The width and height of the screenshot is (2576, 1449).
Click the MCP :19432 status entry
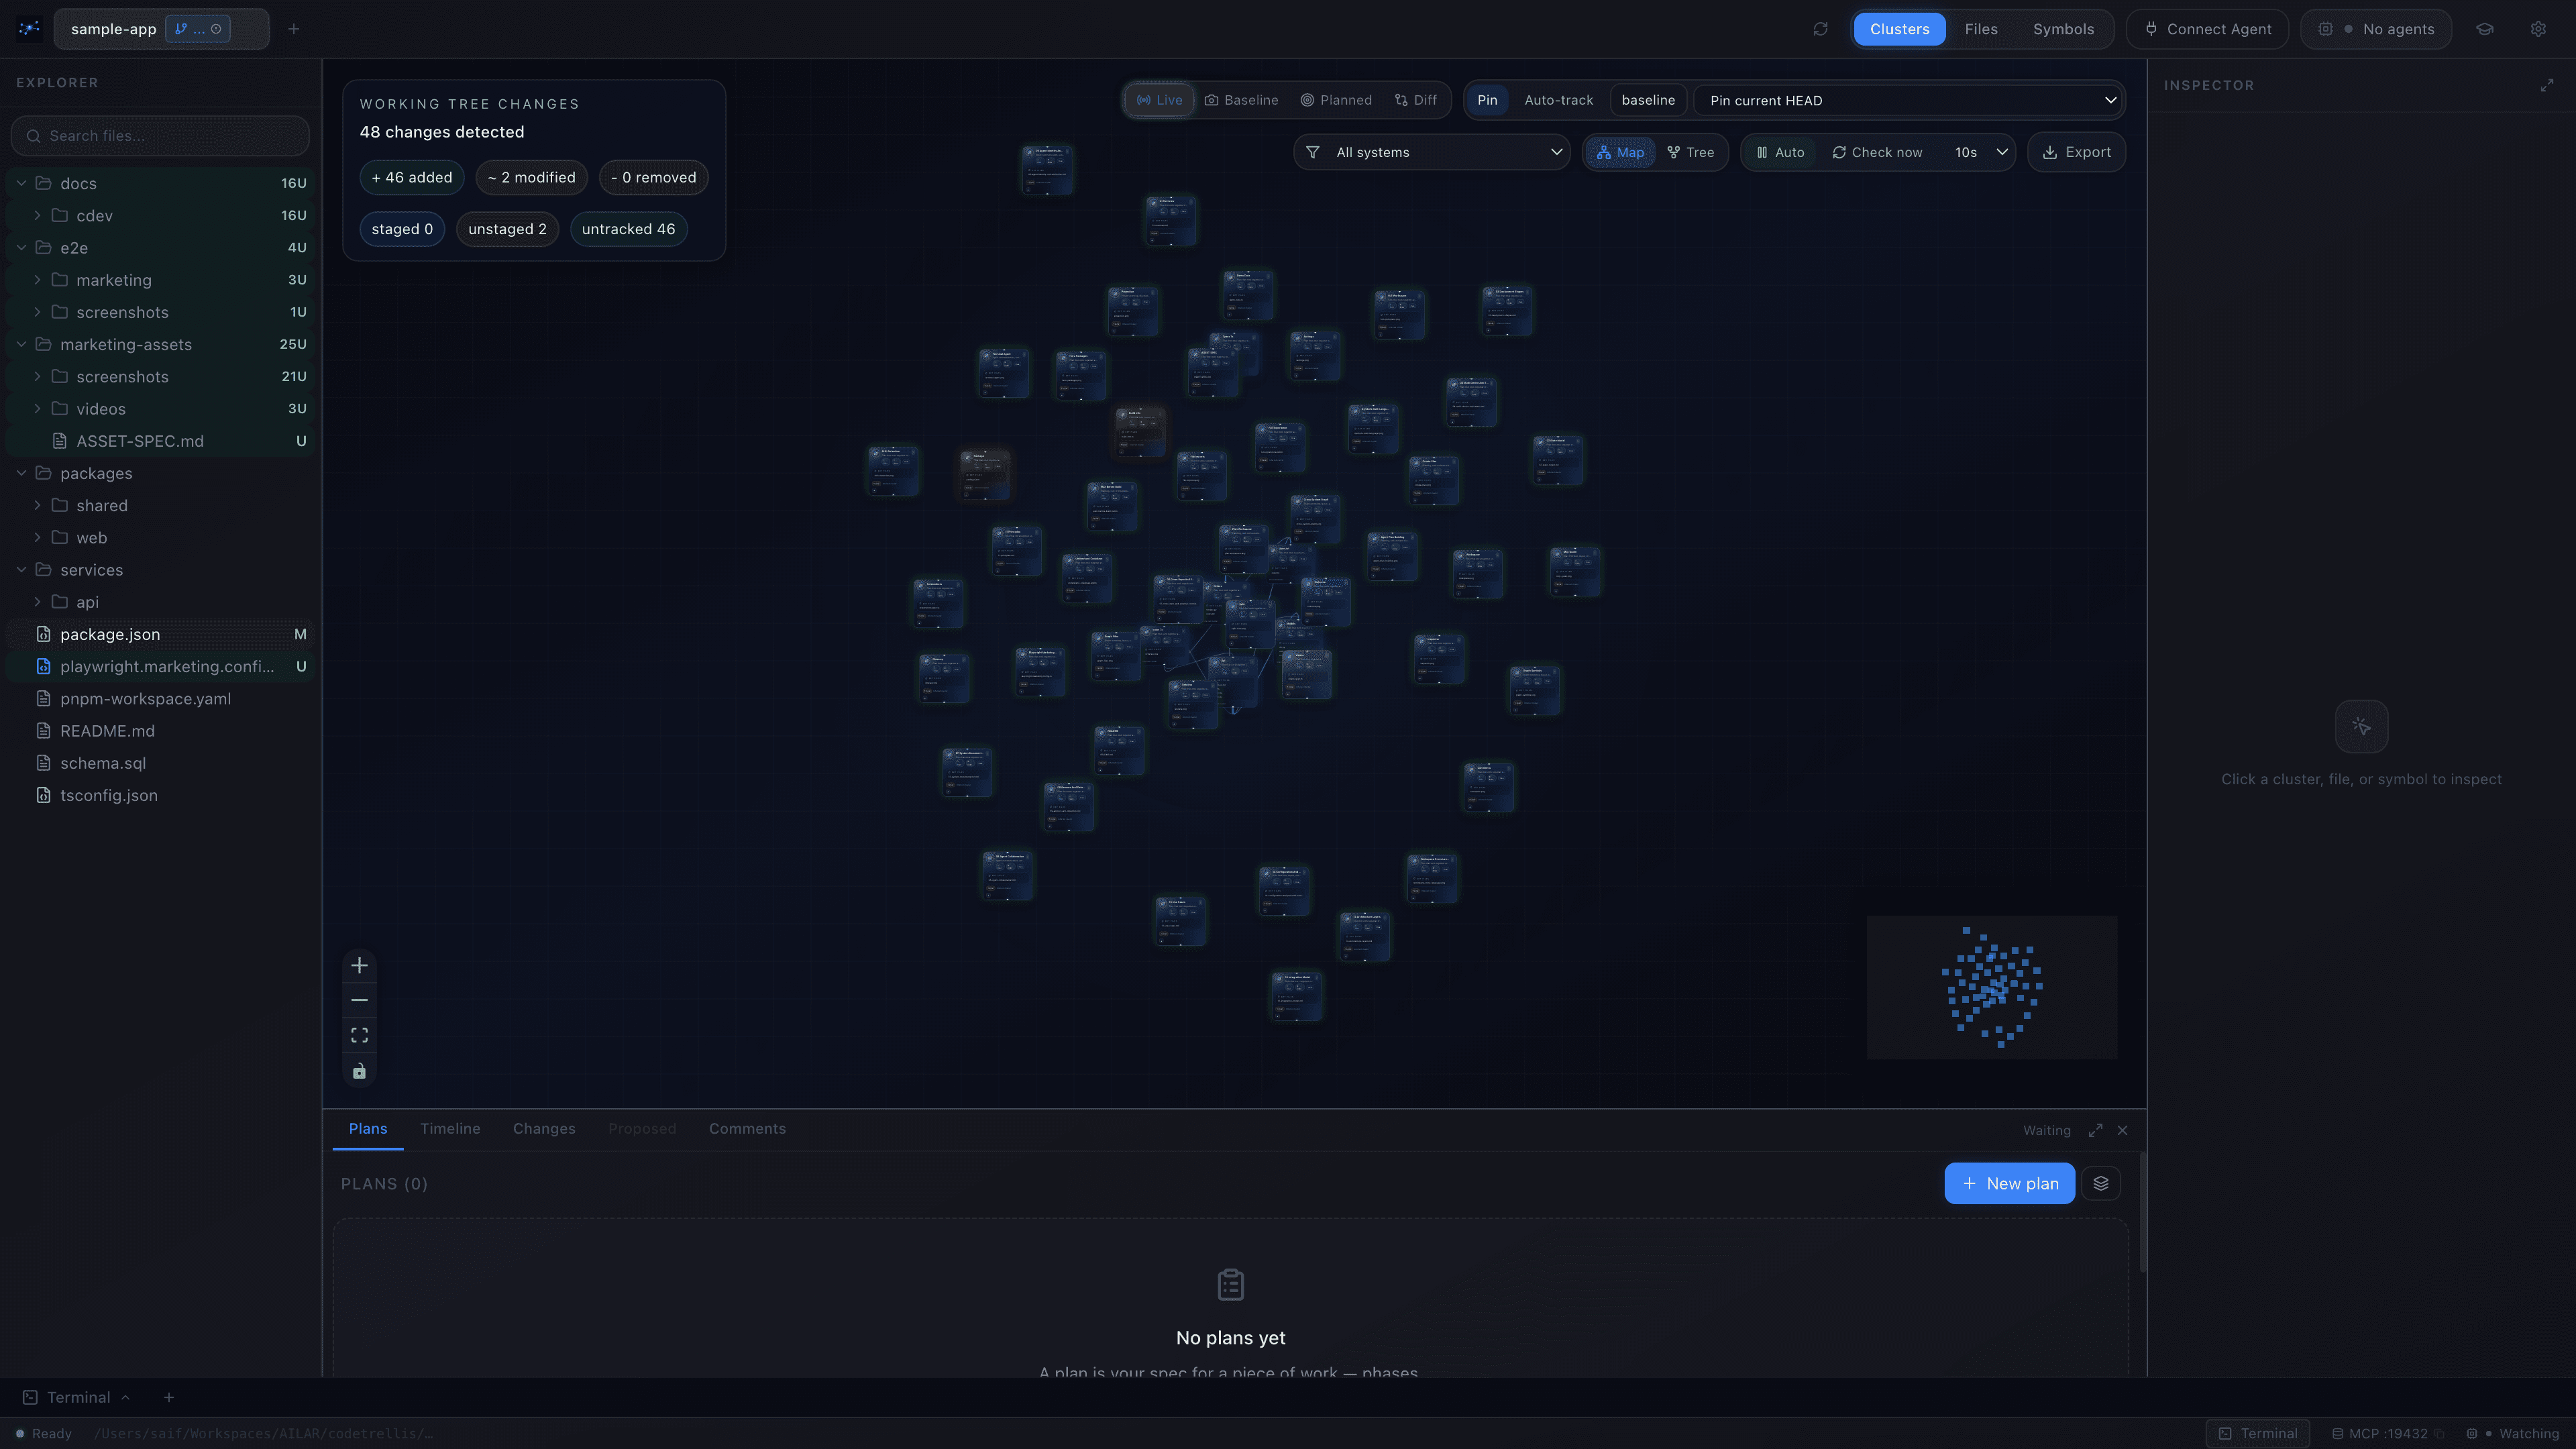(x=2388, y=1434)
